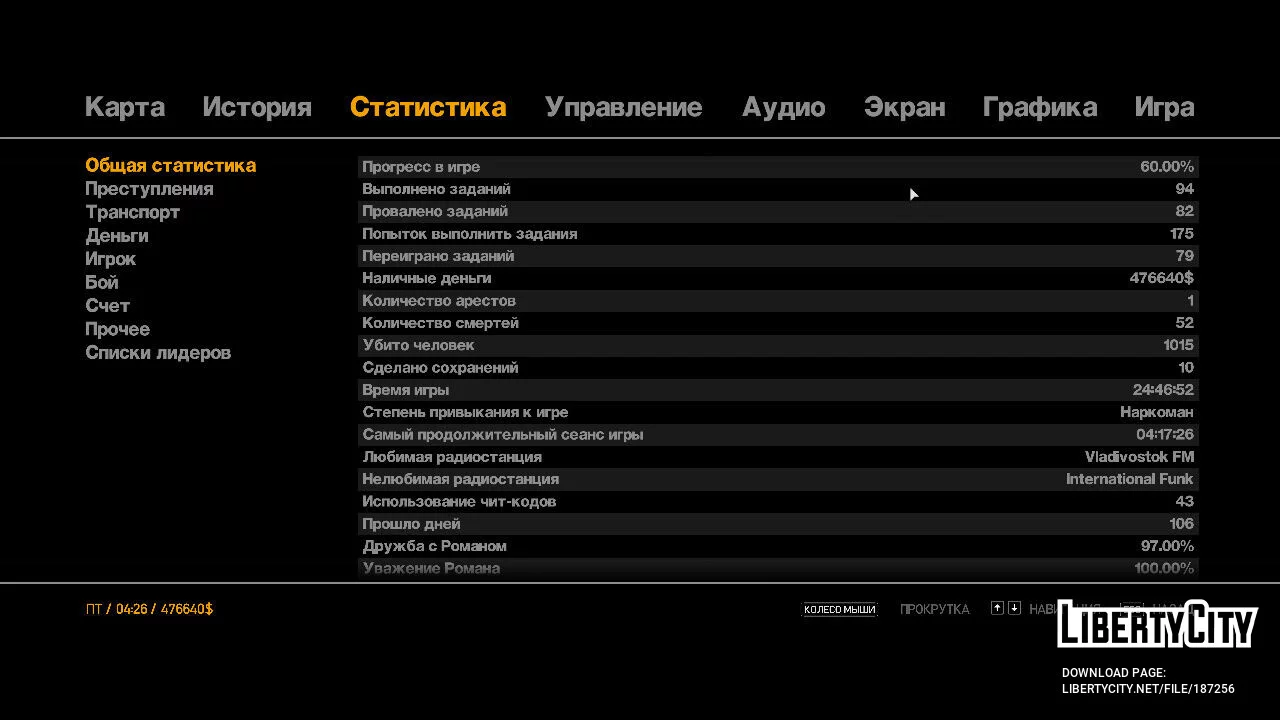Viewport: 1280px width, 720px height.
Task: Click the 'Колесо мыши' scroll hint icon
Action: [839, 609]
